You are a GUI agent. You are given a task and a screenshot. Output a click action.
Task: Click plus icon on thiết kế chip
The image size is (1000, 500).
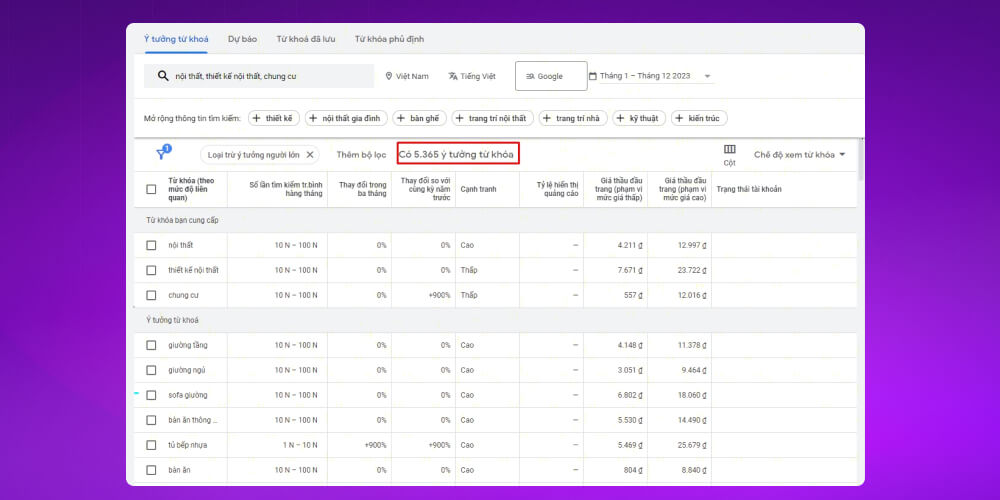pyautogui.click(x=256, y=118)
